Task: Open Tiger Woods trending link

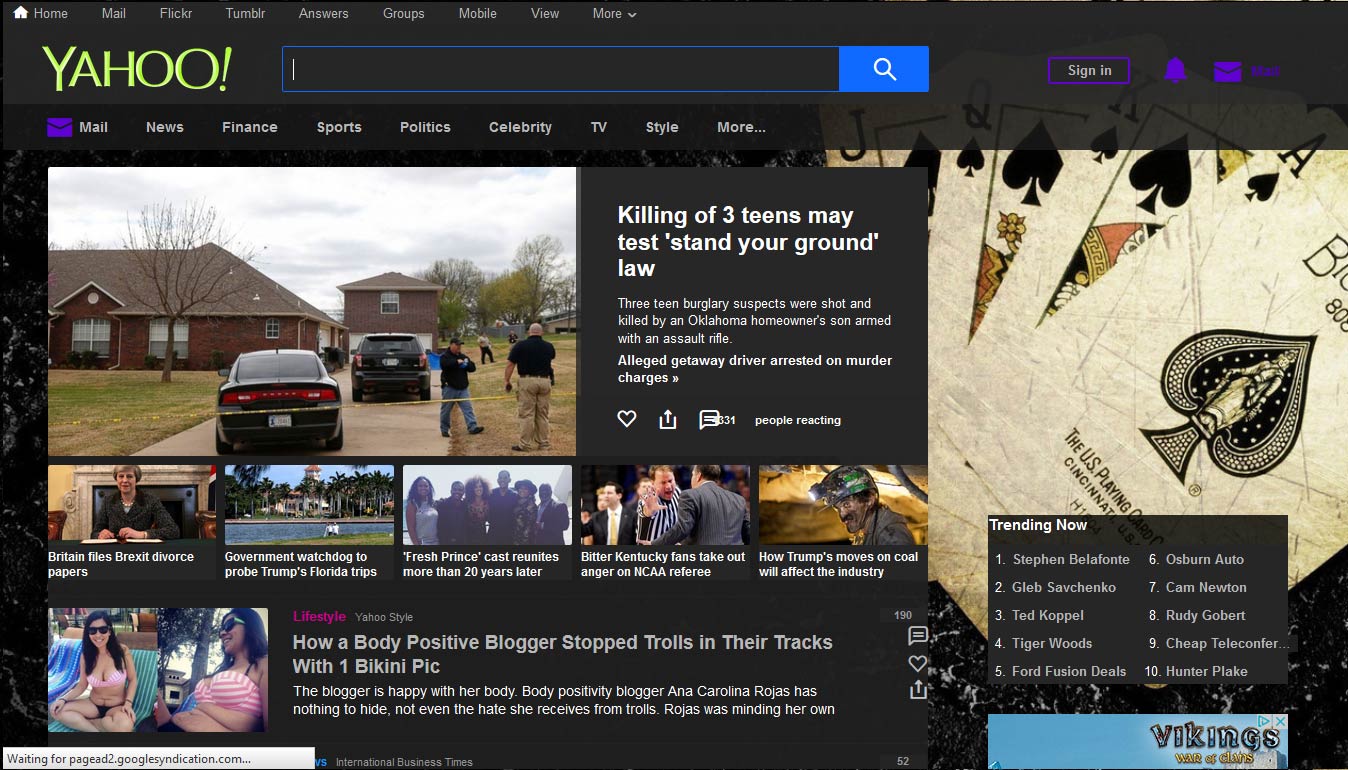Action: (1051, 643)
